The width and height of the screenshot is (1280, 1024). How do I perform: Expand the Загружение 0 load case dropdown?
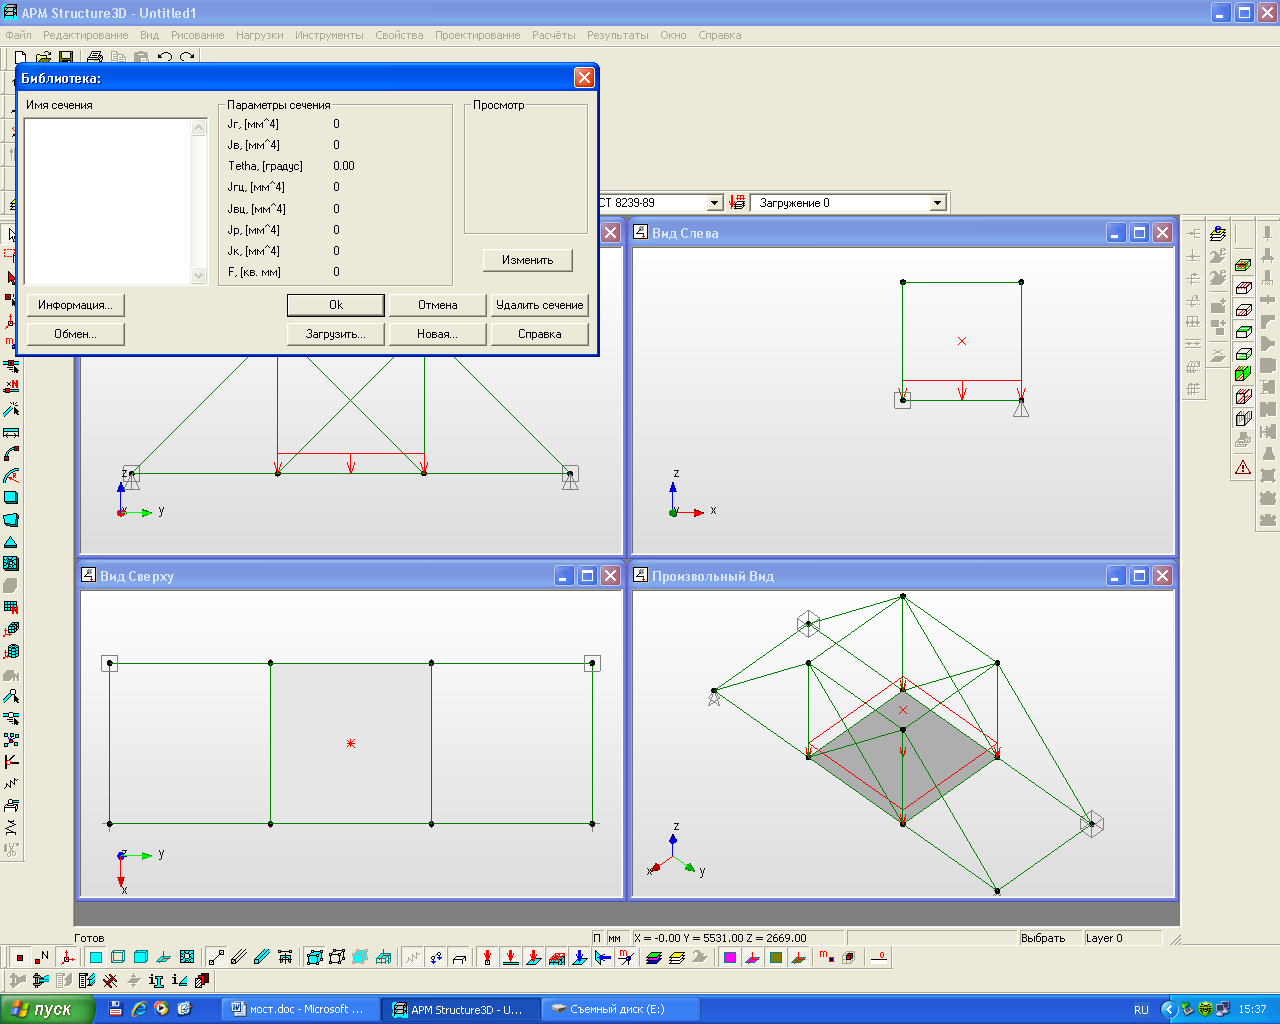(x=937, y=203)
